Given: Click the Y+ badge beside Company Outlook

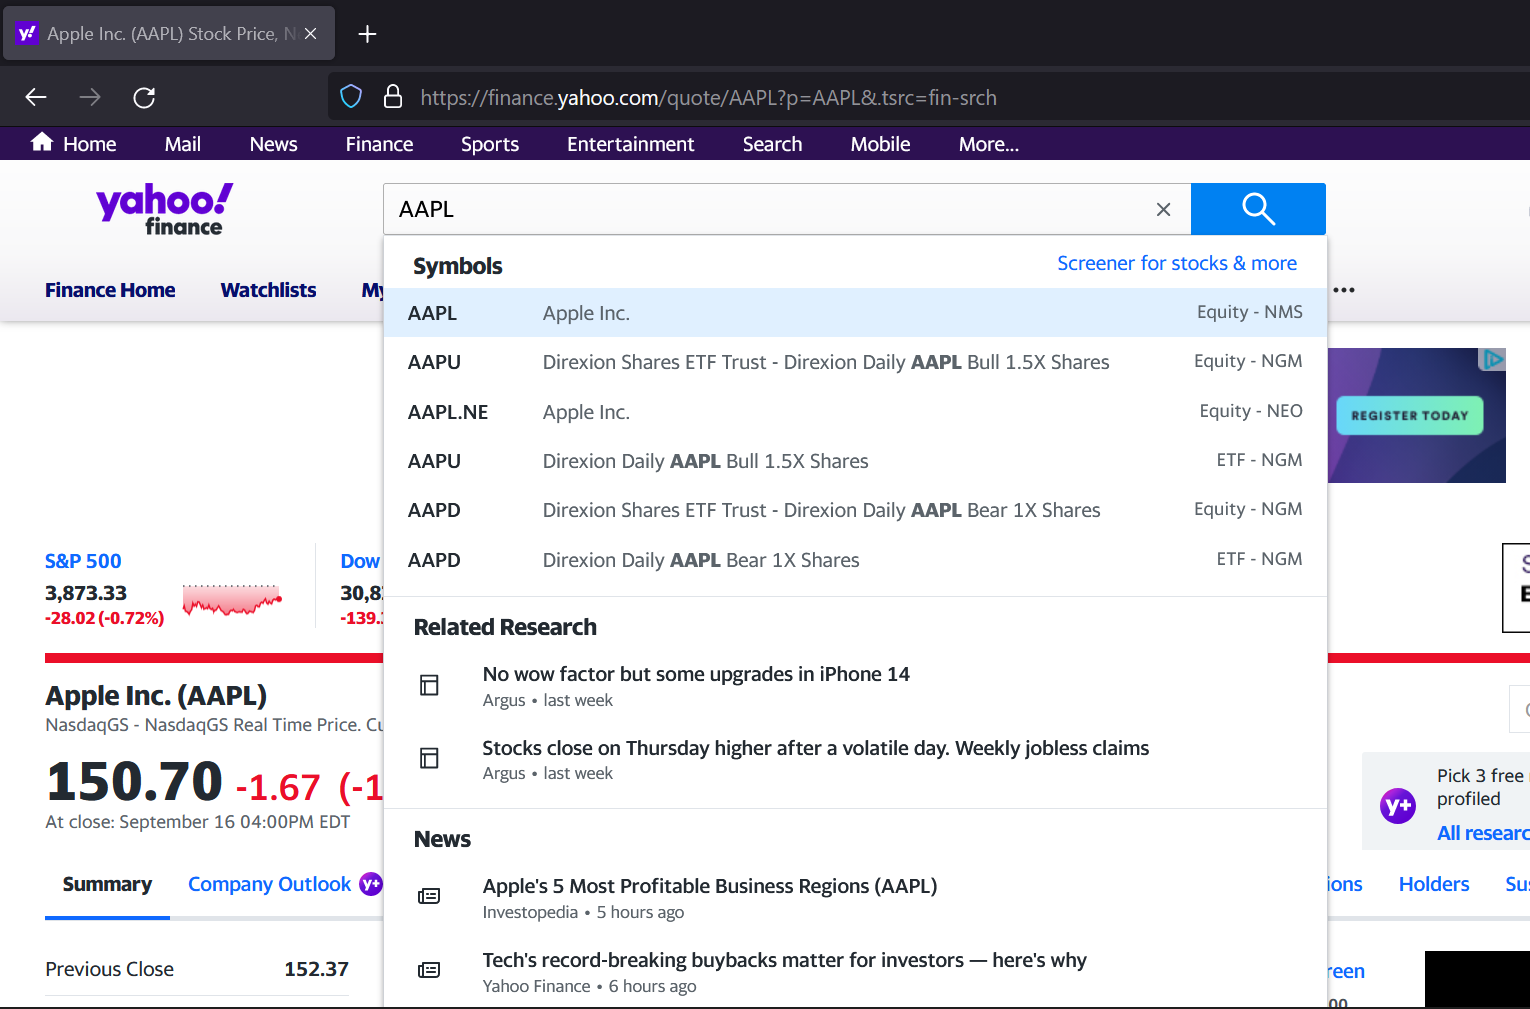Looking at the screenshot, I should (x=371, y=884).
